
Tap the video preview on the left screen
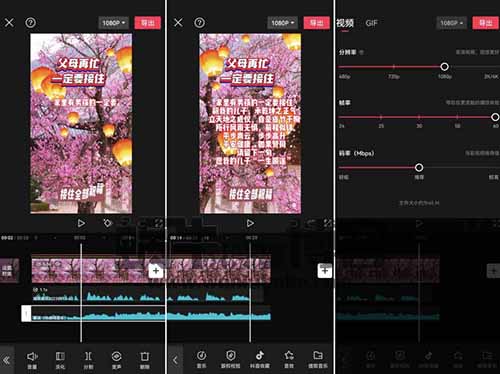pyautogui.click(x=81, y=123)
